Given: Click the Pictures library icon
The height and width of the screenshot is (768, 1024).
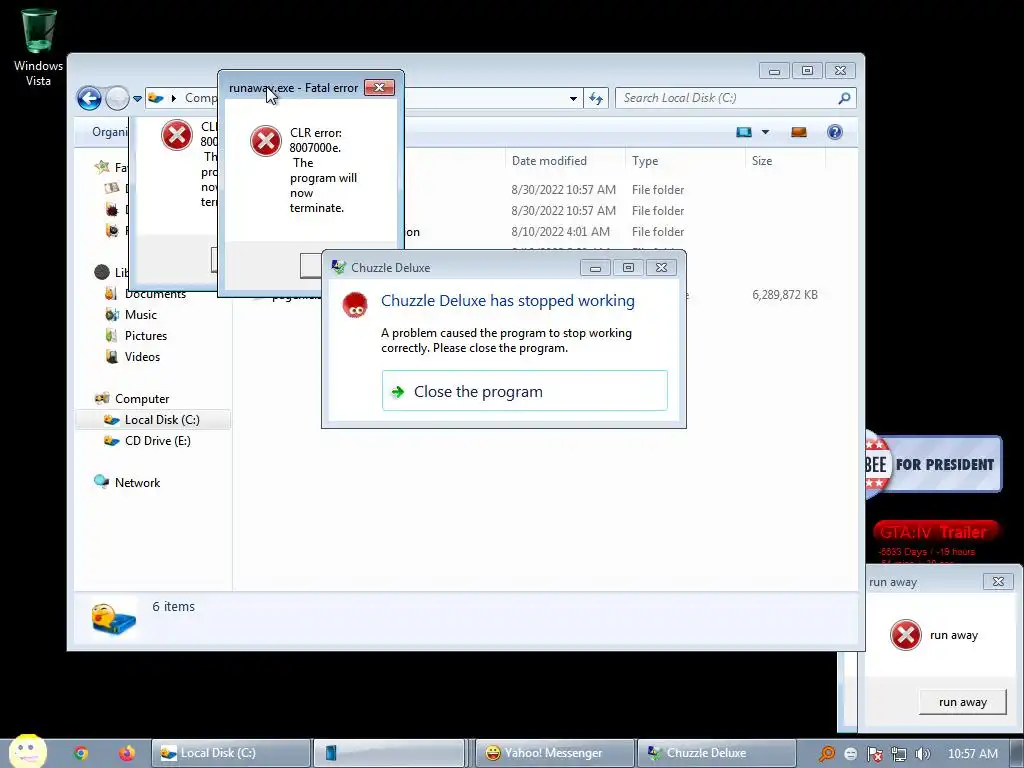Looking at the screenshot, I should tap(112, 336).
